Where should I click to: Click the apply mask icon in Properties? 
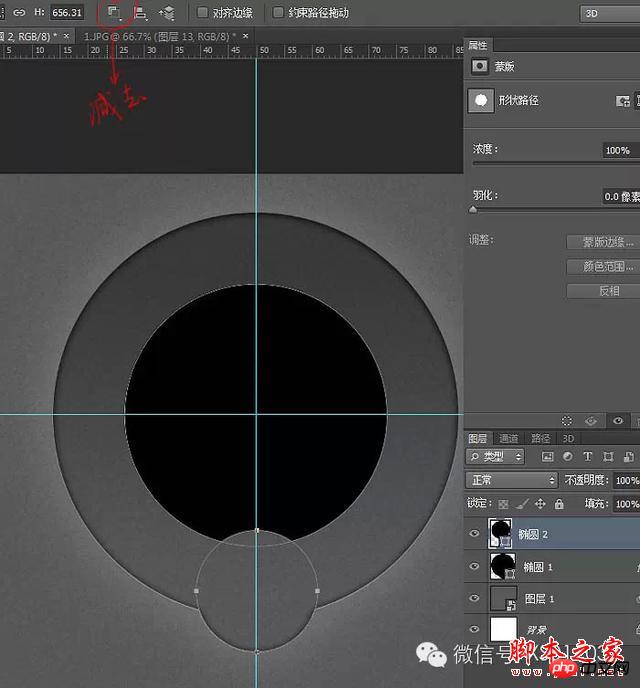click(591, 421)
